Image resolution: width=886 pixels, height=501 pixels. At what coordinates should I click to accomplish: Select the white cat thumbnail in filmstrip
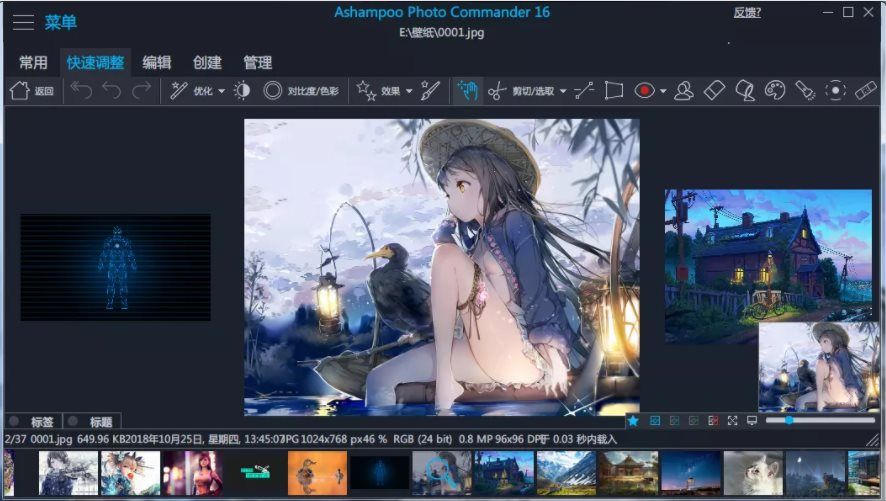pos(753,473)
